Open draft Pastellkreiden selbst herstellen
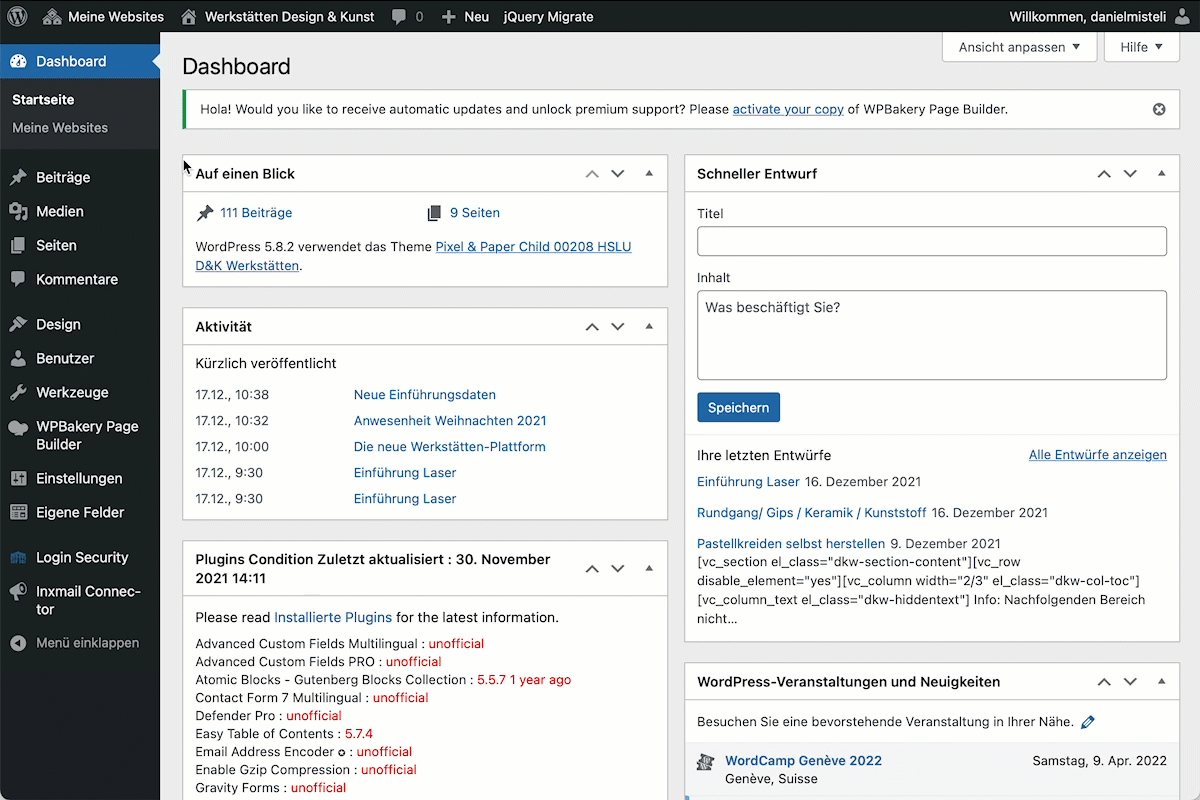 tap(791, 544)
